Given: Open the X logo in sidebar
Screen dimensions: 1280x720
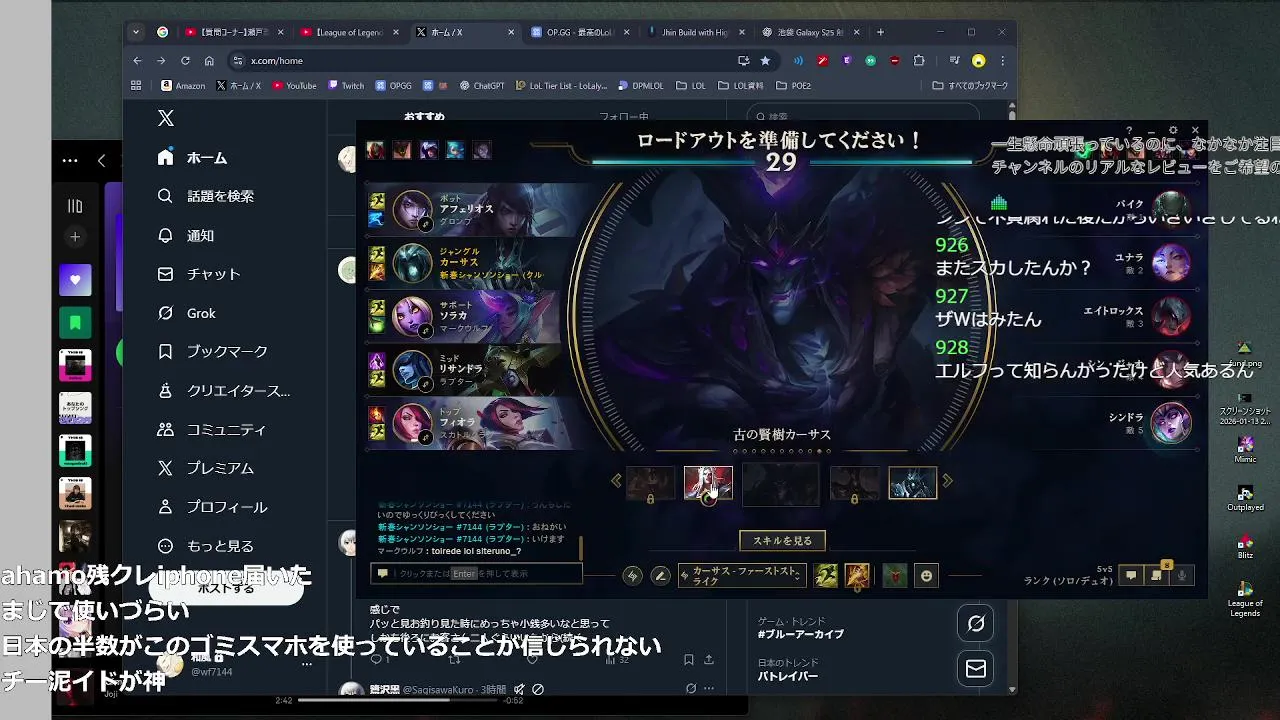Looking at the screenshot, I should pyautogui.click(x=166, y=118).
